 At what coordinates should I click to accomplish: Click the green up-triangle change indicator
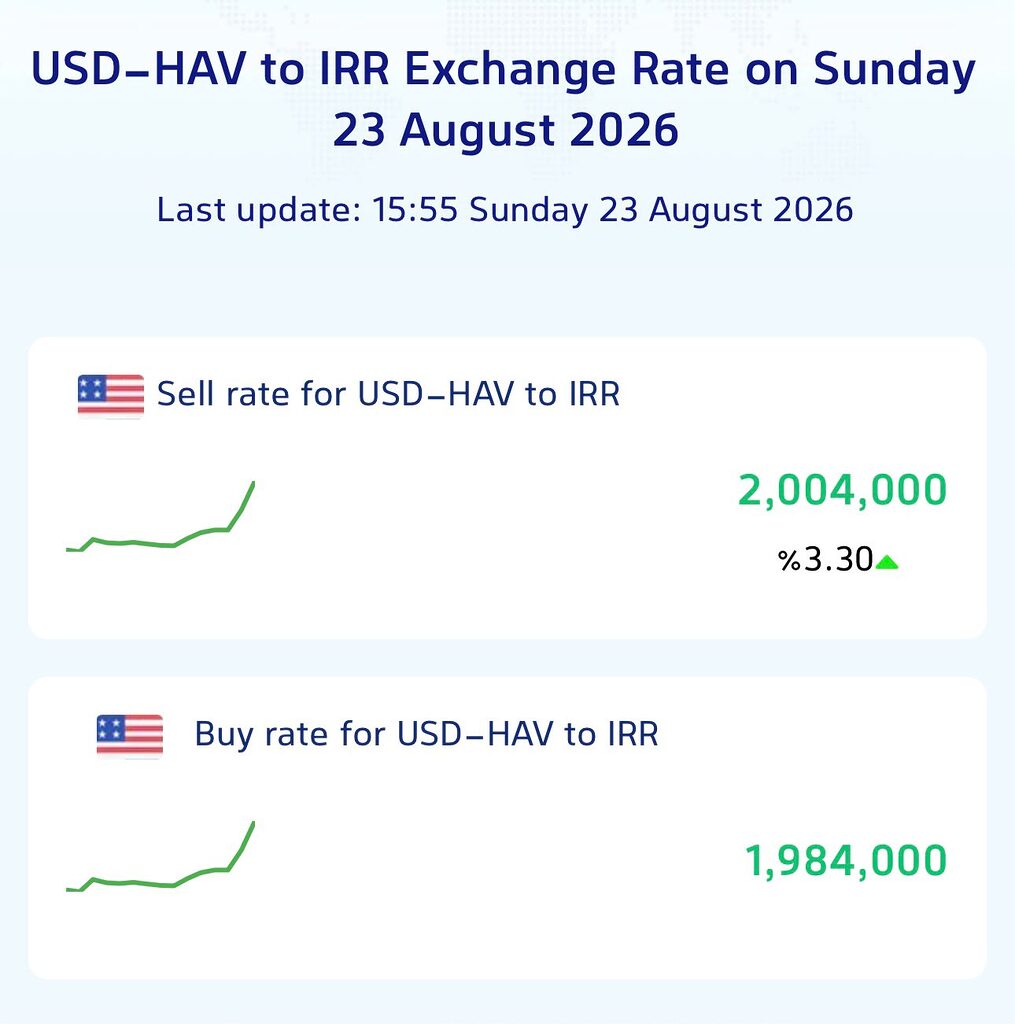click(886, 562)
